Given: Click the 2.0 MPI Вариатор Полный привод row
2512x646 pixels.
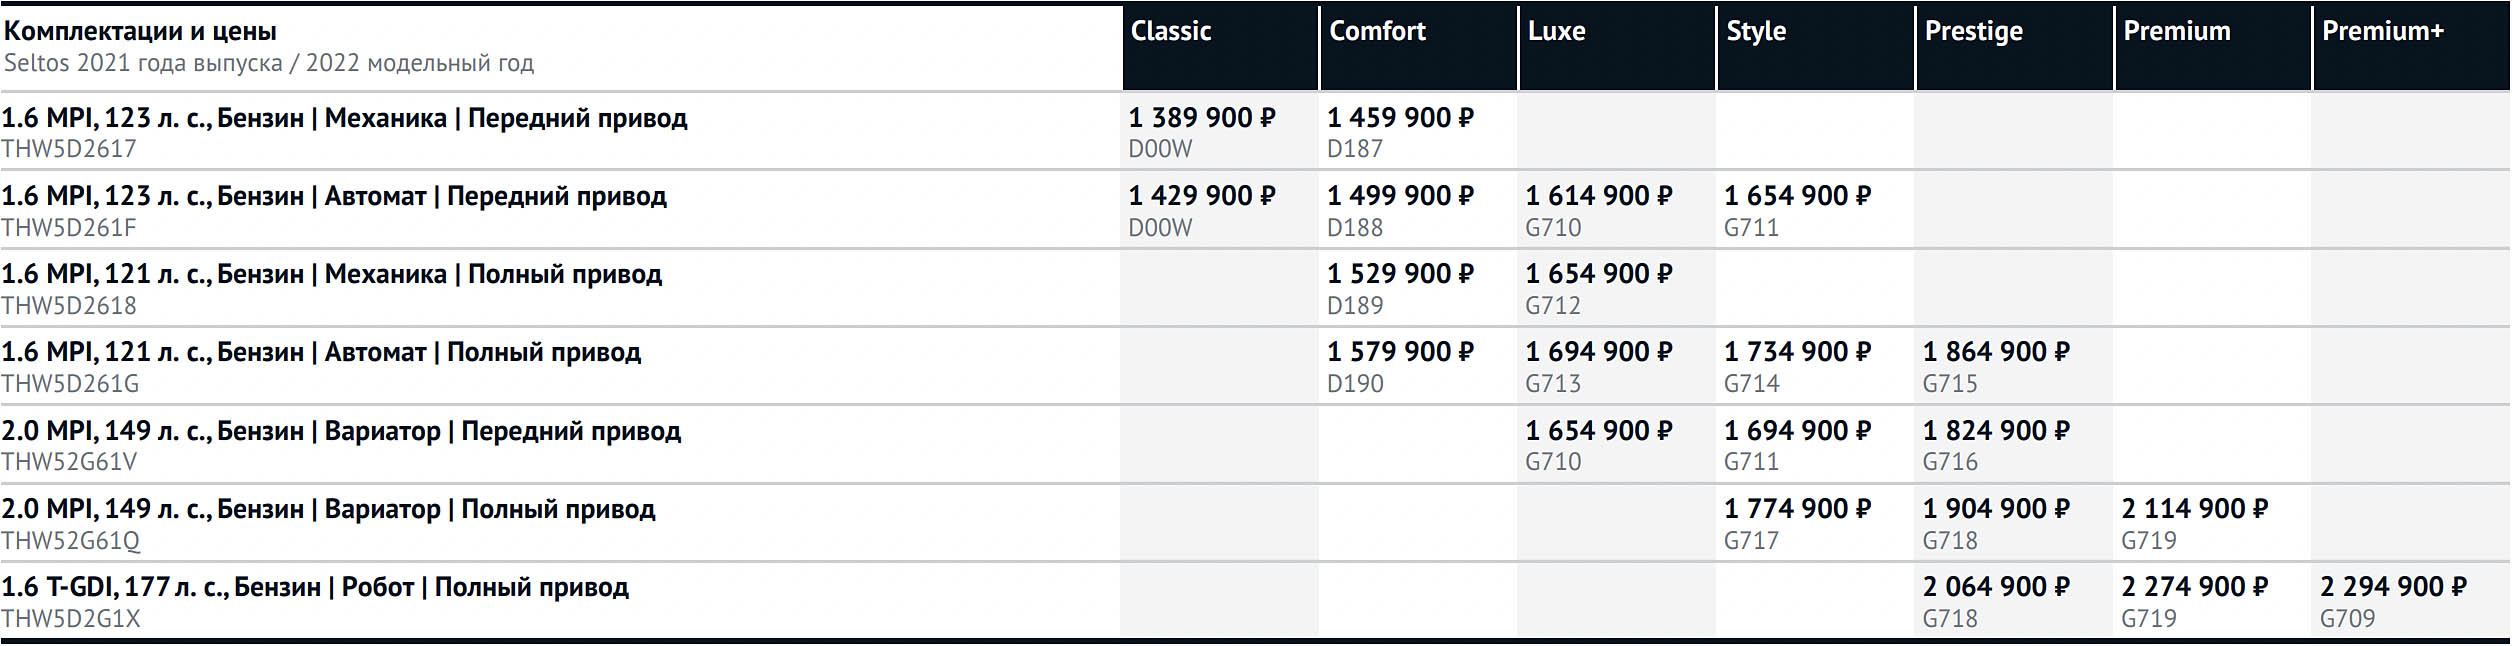Looking at the screenshot, I should (x=328, y=509).
